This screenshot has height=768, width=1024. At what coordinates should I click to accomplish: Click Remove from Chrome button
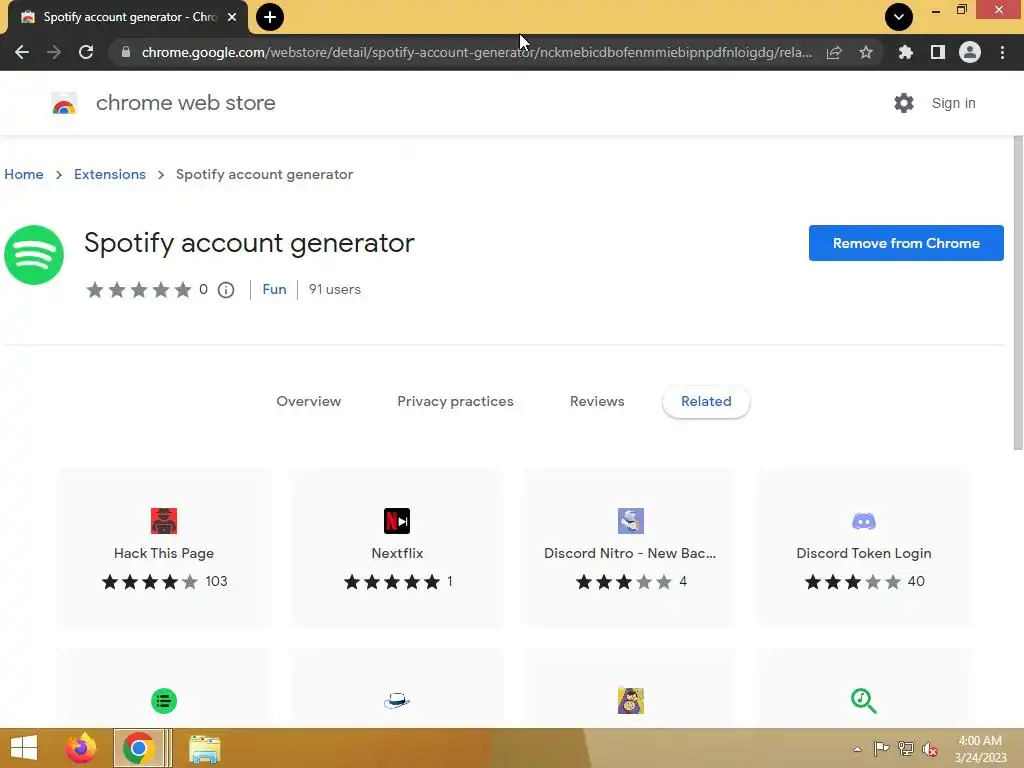tap(906, 243)
